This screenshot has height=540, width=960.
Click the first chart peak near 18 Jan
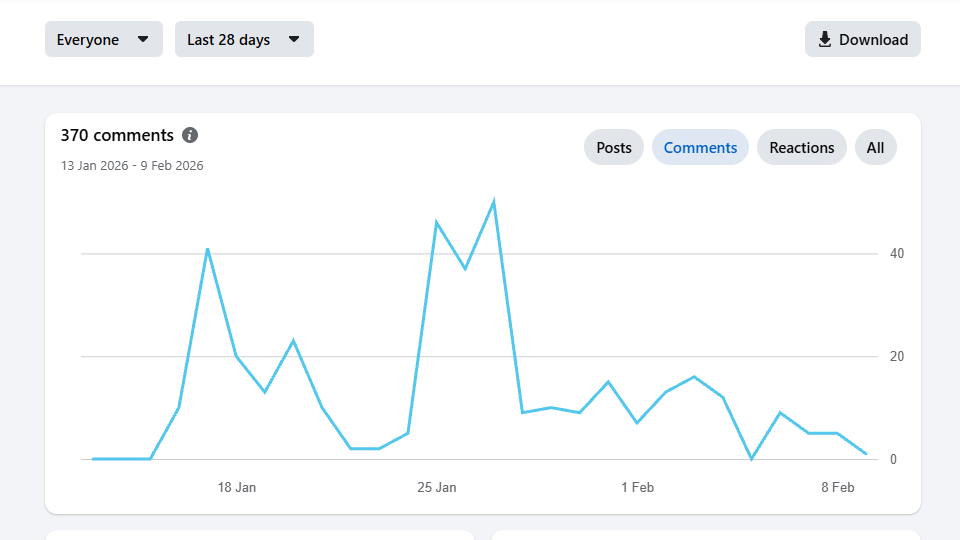(207, 249)
